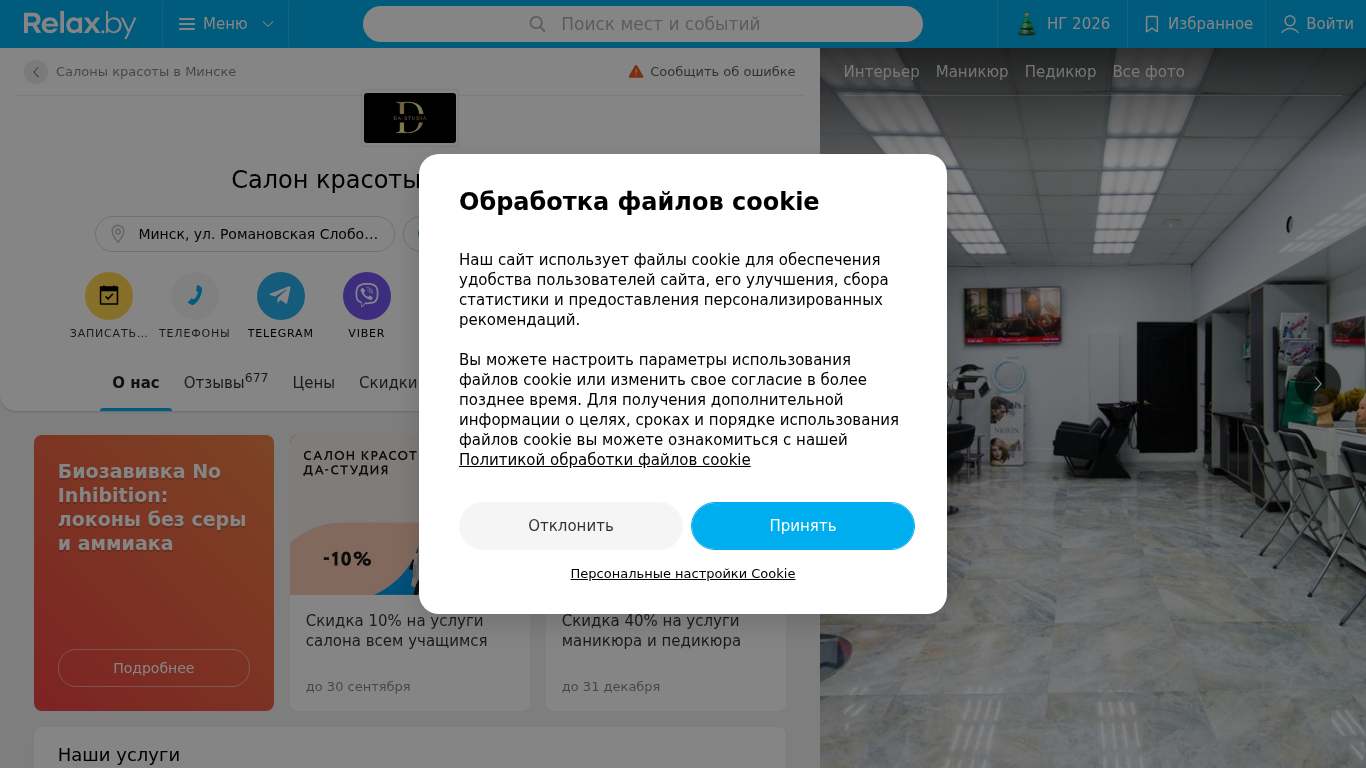Decline cookies with Отклонить button
1366x768 pixels.
571,526
